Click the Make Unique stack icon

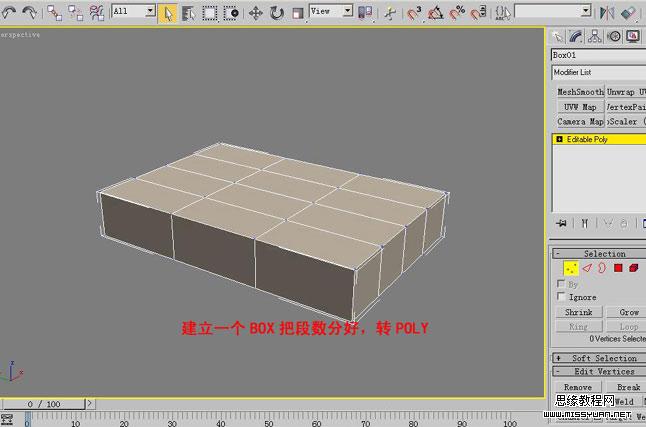tap(607, 224)
